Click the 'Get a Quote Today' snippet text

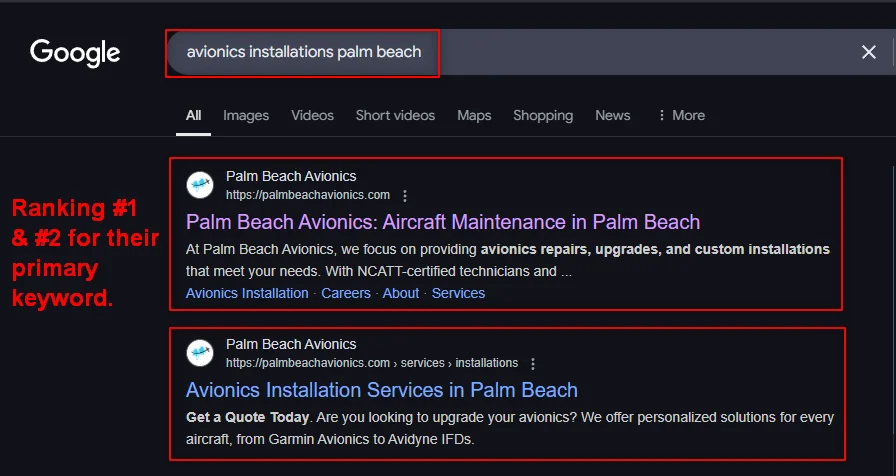pos(247,418)
